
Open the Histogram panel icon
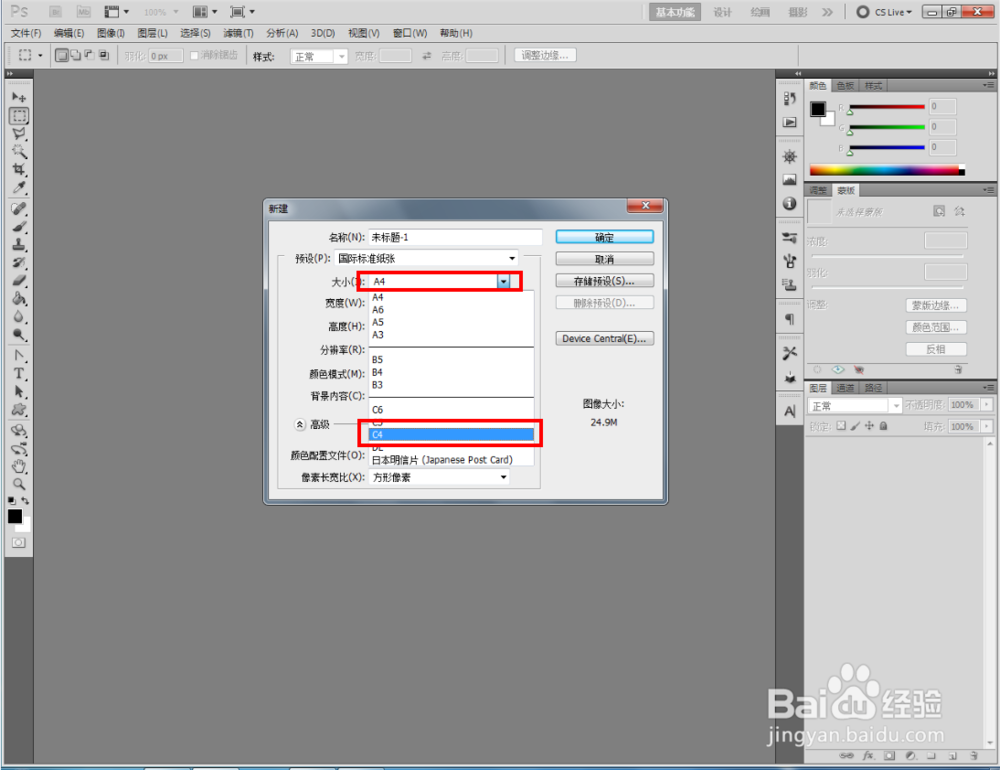pyautogui.click(x=790, y=180)
